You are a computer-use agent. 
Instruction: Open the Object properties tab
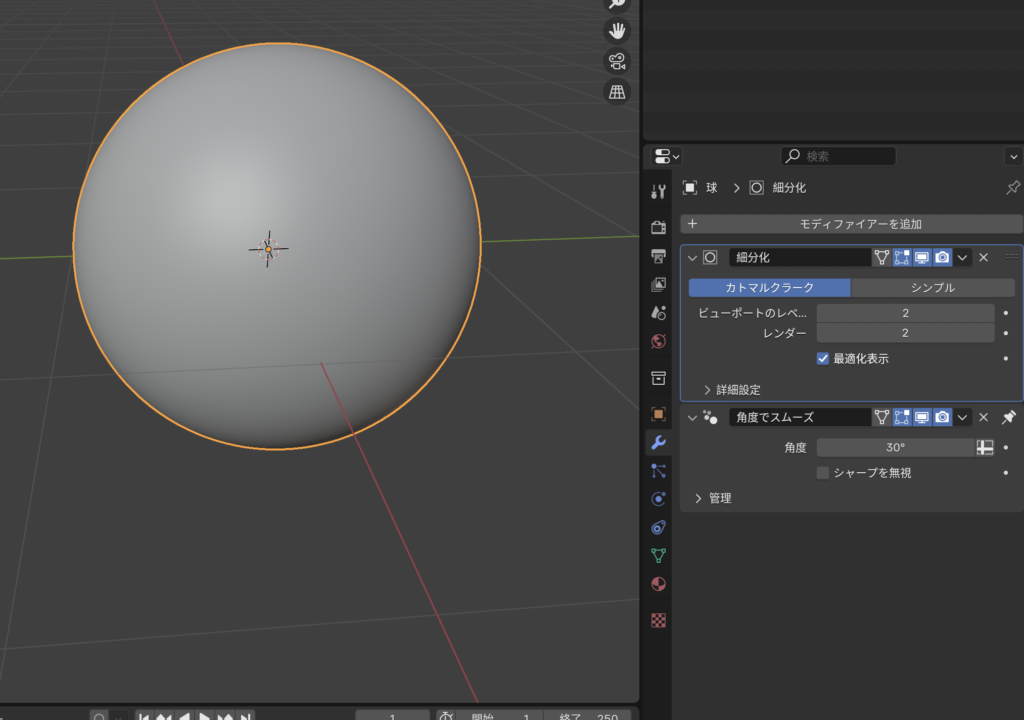(658, 414)
